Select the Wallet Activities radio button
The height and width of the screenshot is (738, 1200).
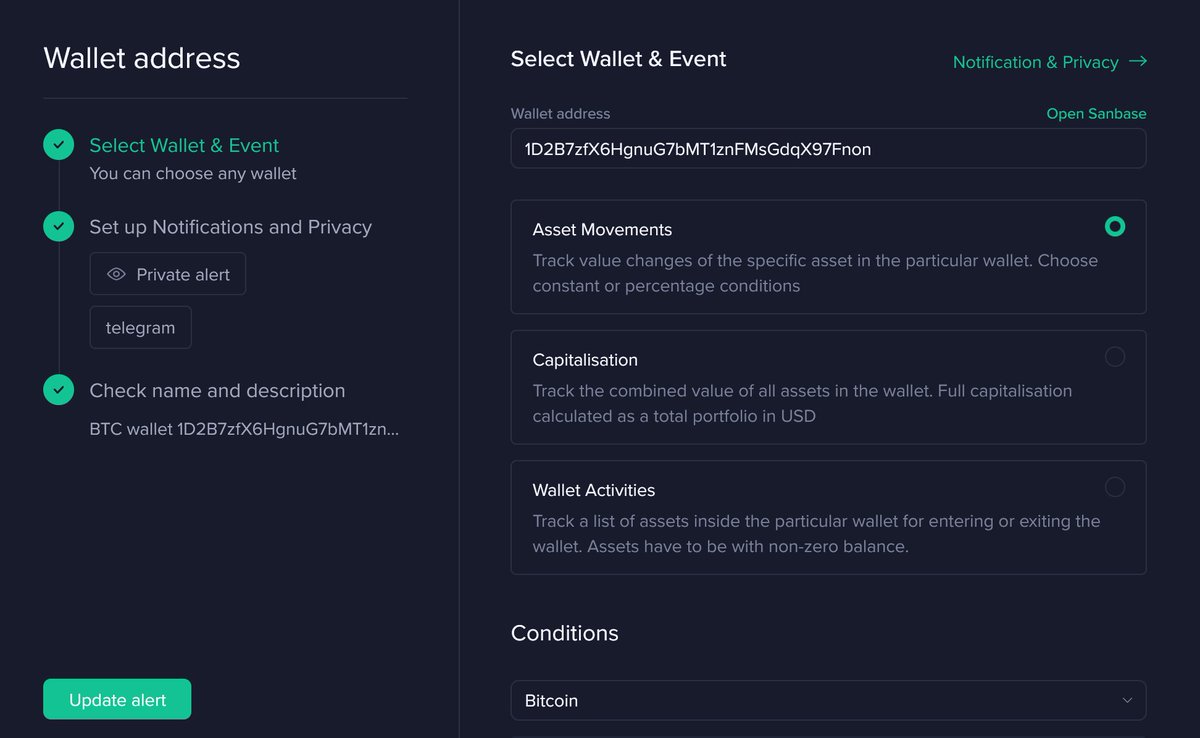tap(1114, 487)
